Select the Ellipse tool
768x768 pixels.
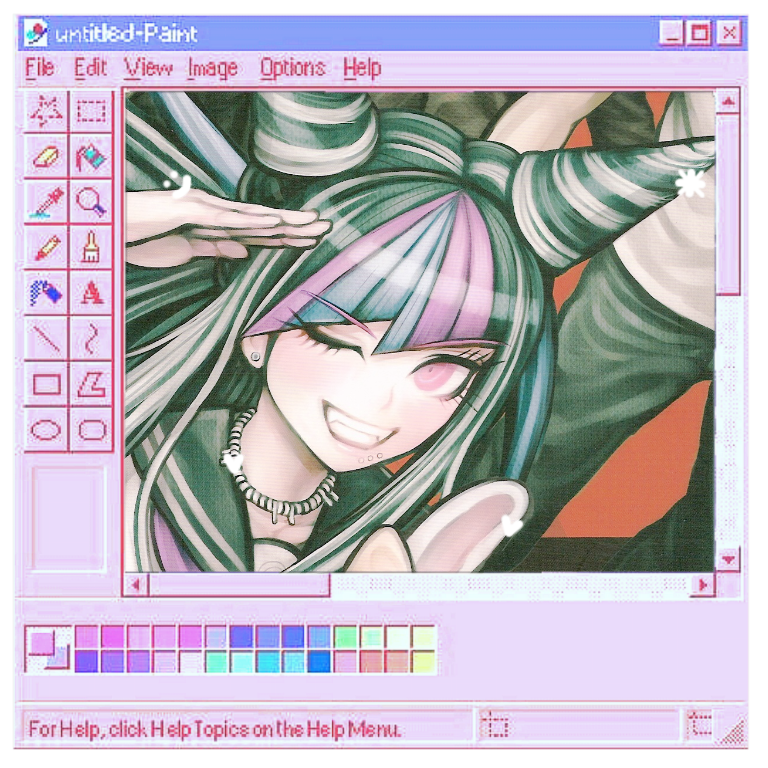coord(46,431)
